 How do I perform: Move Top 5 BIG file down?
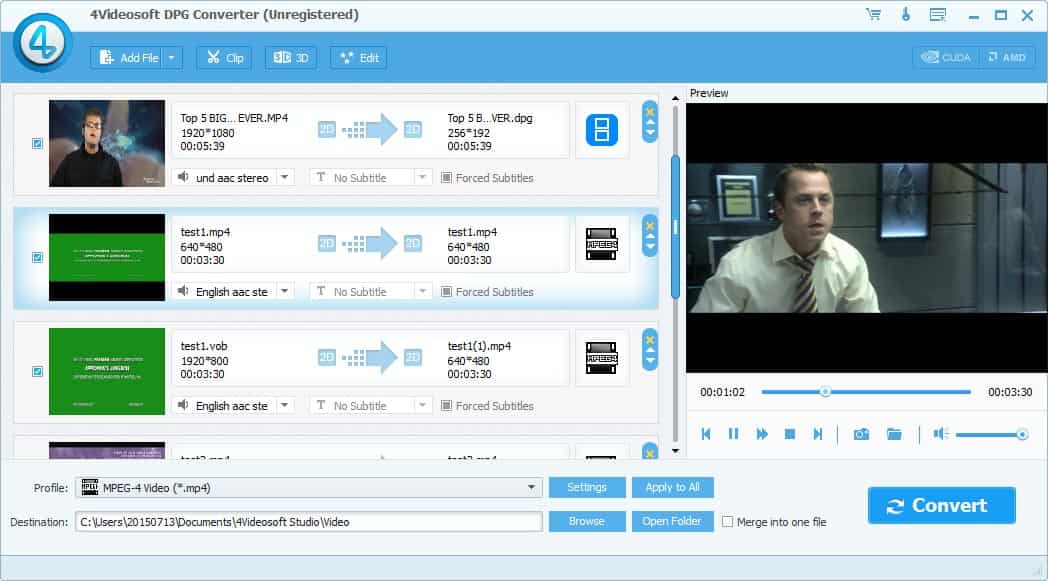point(650,132)
